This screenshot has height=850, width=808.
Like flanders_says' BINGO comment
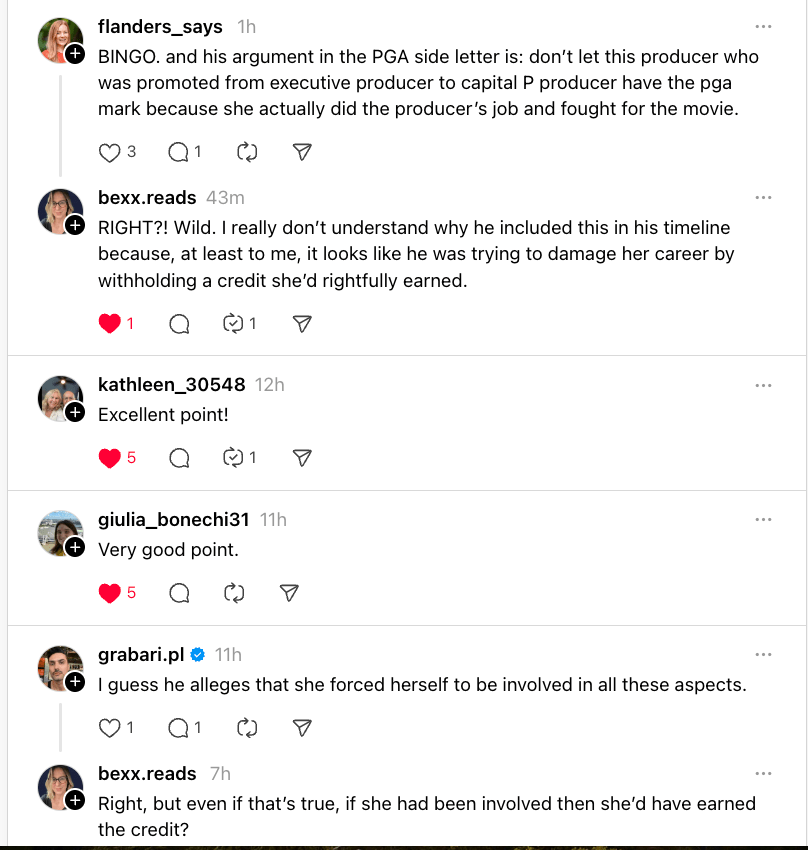click(109, 152)
